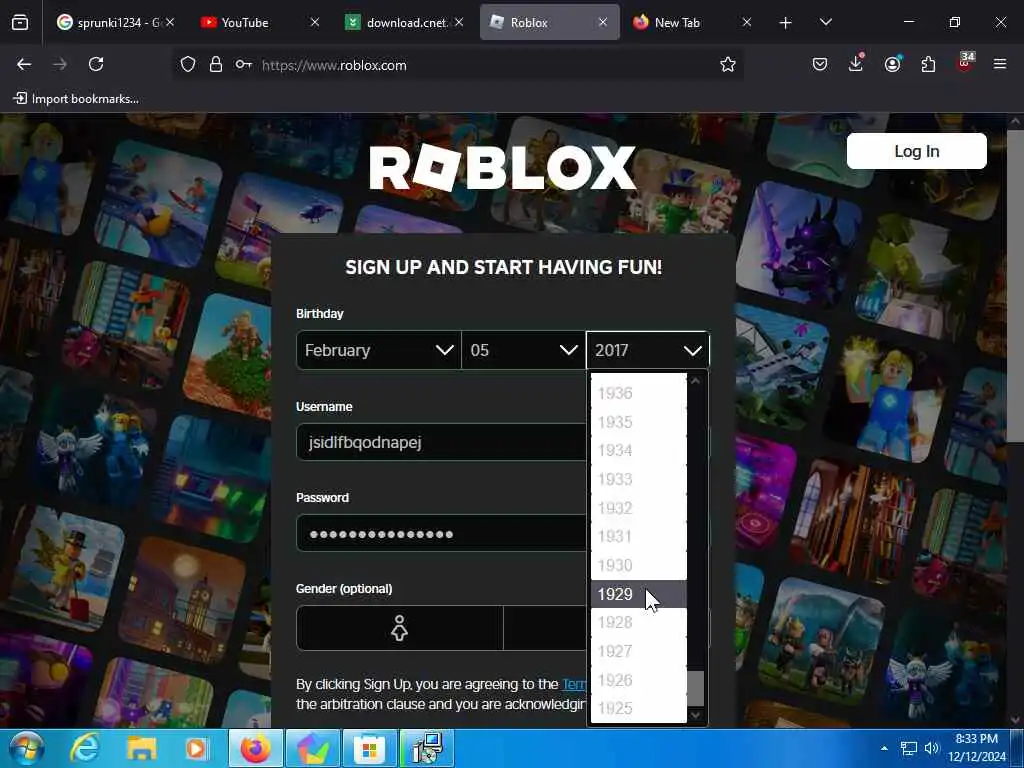Click the year list scrollbar thumb
This screenshot has width=1024, height=768.
pyautogui.click(x=696, y=688)
